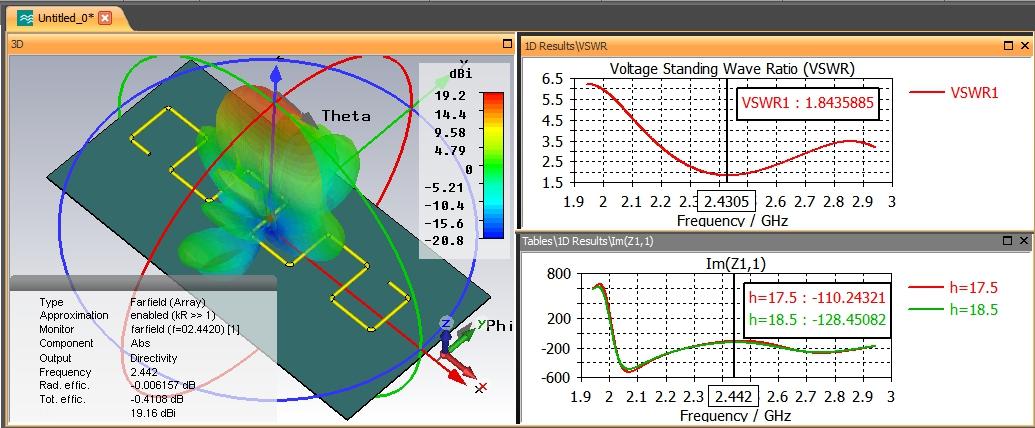1035x428 pixels.
Task: Select the Untitled_0 document tab
Action: (x=65, y=18)
